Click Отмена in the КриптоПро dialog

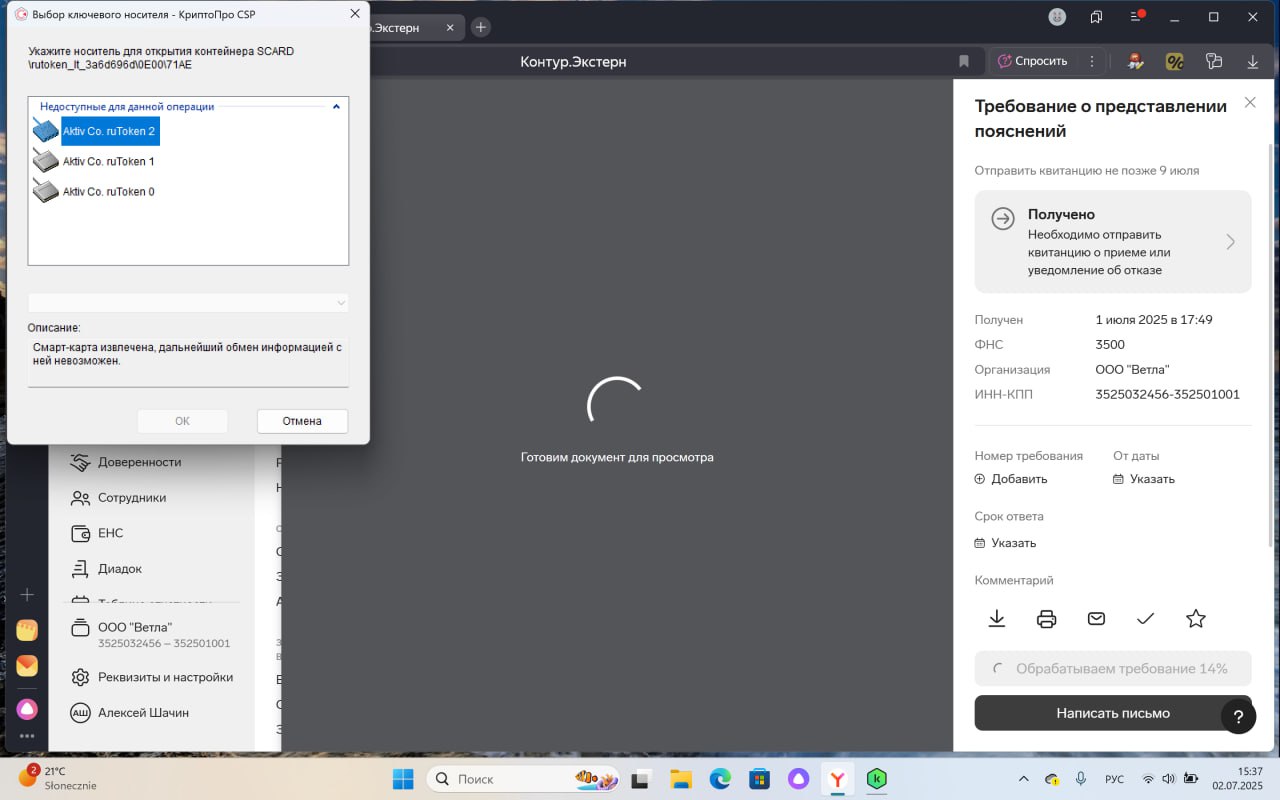[302, 421]
